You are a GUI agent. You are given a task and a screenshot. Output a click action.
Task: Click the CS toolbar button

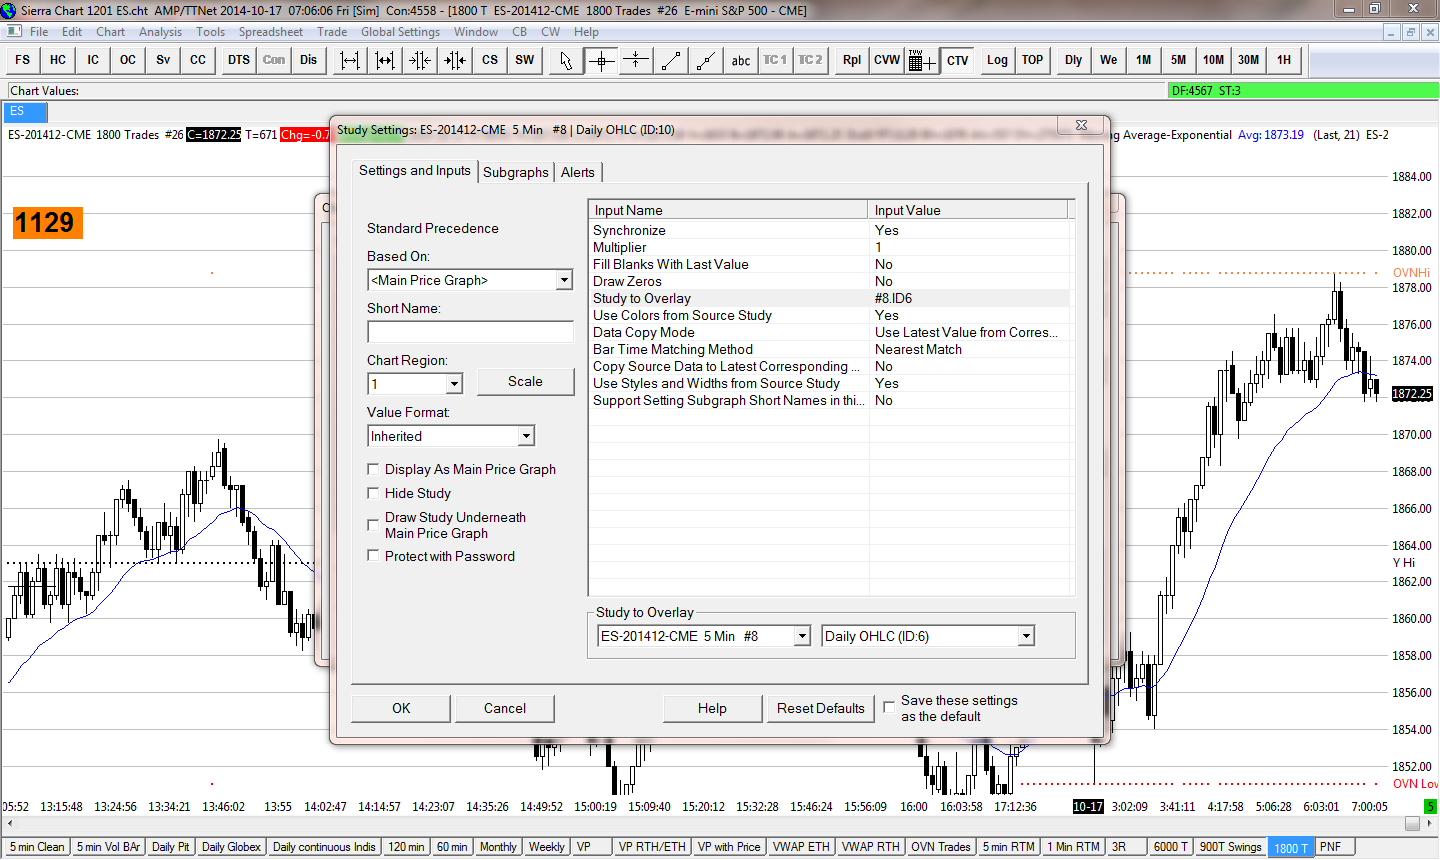point(490,60)
